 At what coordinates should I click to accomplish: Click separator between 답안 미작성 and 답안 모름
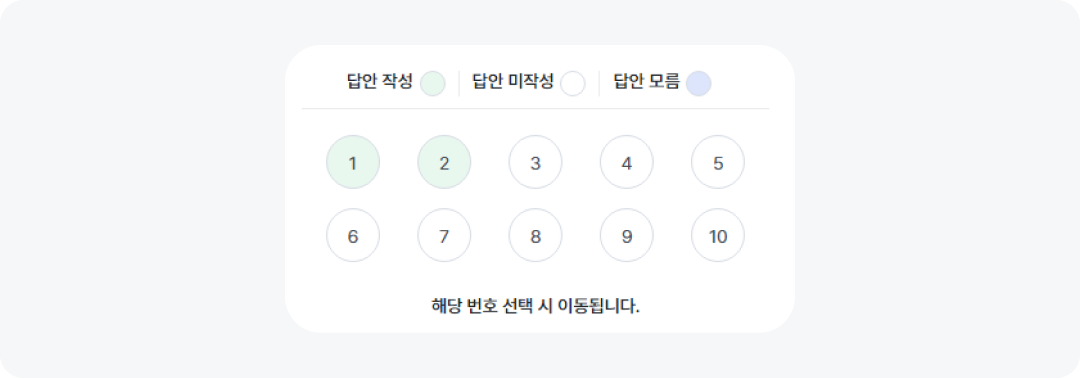coord(599,83)
